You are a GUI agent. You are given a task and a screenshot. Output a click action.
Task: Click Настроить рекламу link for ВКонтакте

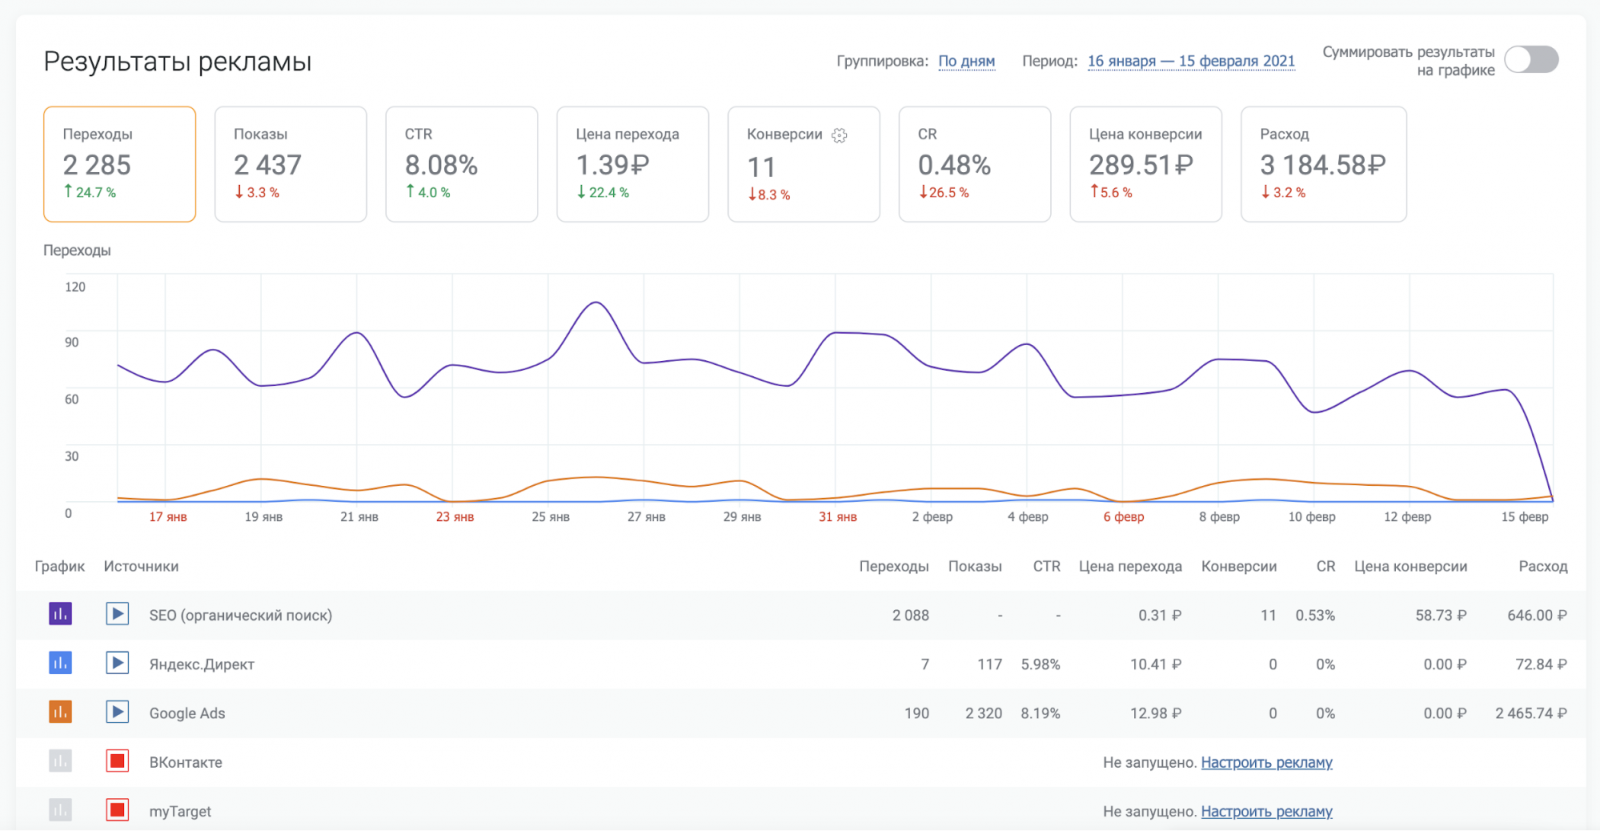pos(1266,762)
